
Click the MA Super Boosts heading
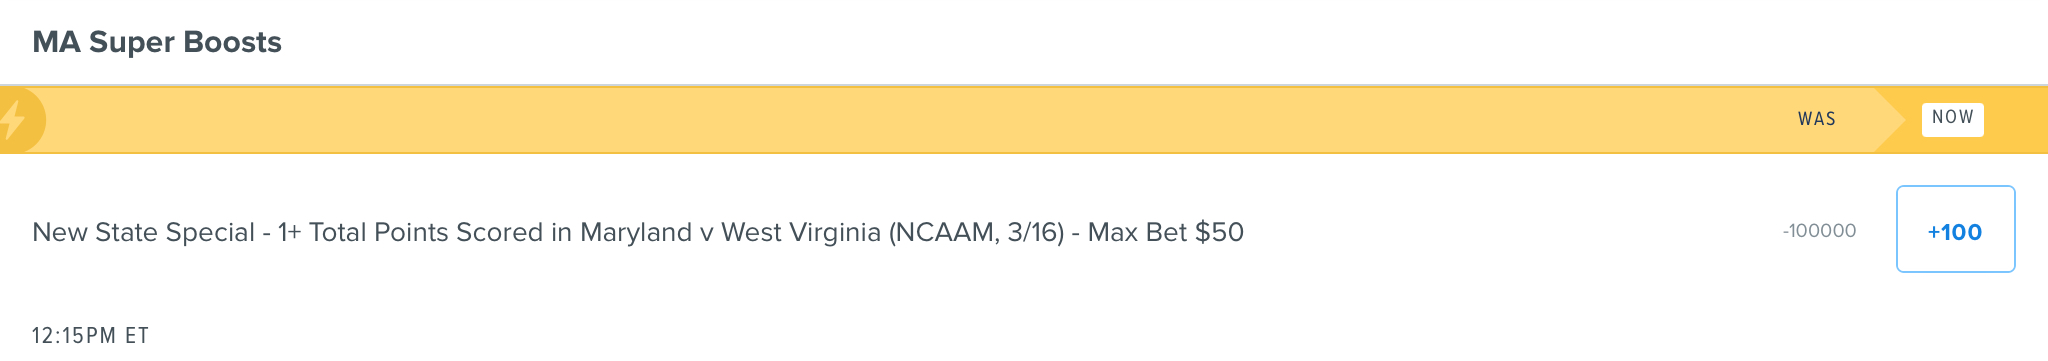tap(157, 42)
